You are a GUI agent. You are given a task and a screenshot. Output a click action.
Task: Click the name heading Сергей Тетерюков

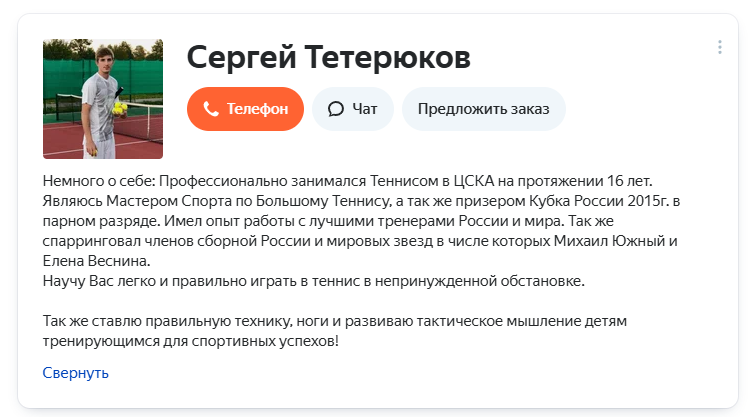point(328,57)
